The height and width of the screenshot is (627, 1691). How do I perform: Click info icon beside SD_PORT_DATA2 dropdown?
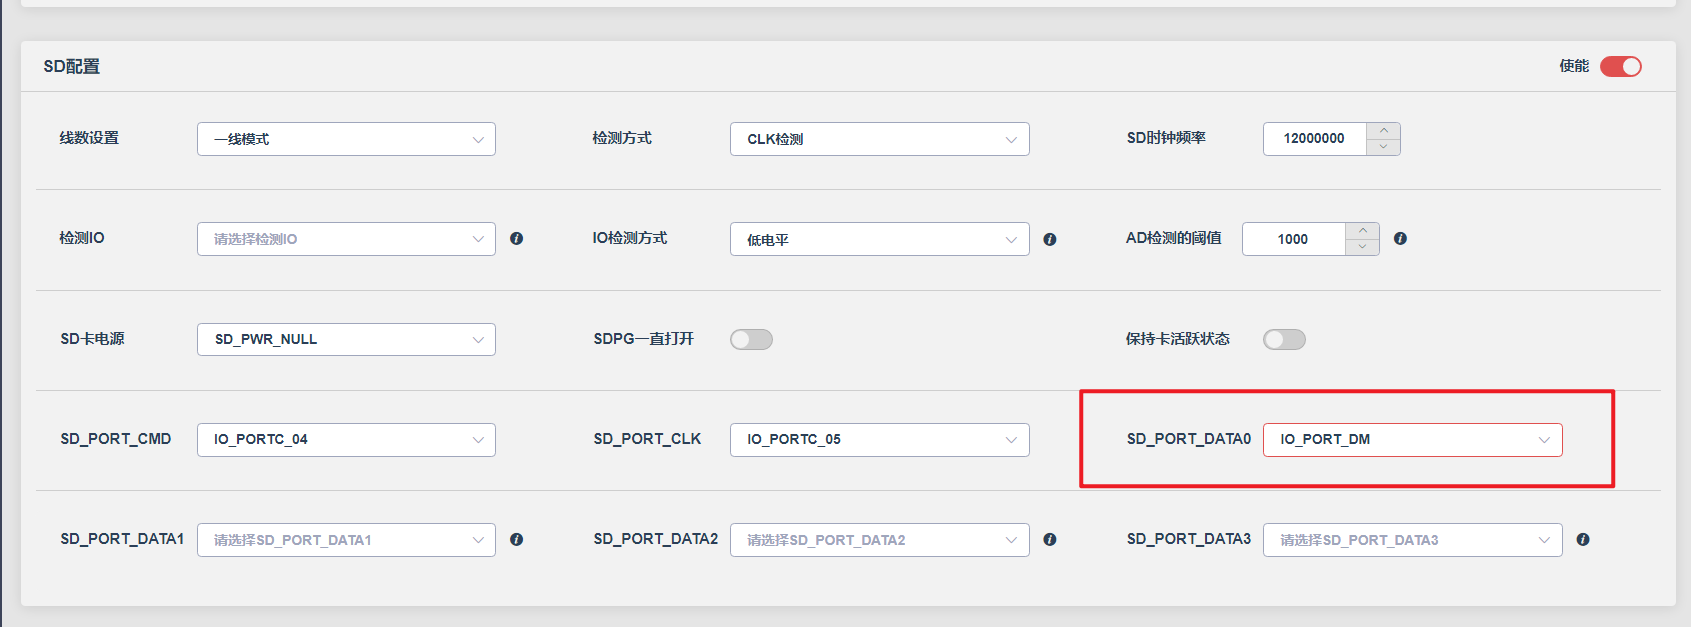[x=1050, y=539]
